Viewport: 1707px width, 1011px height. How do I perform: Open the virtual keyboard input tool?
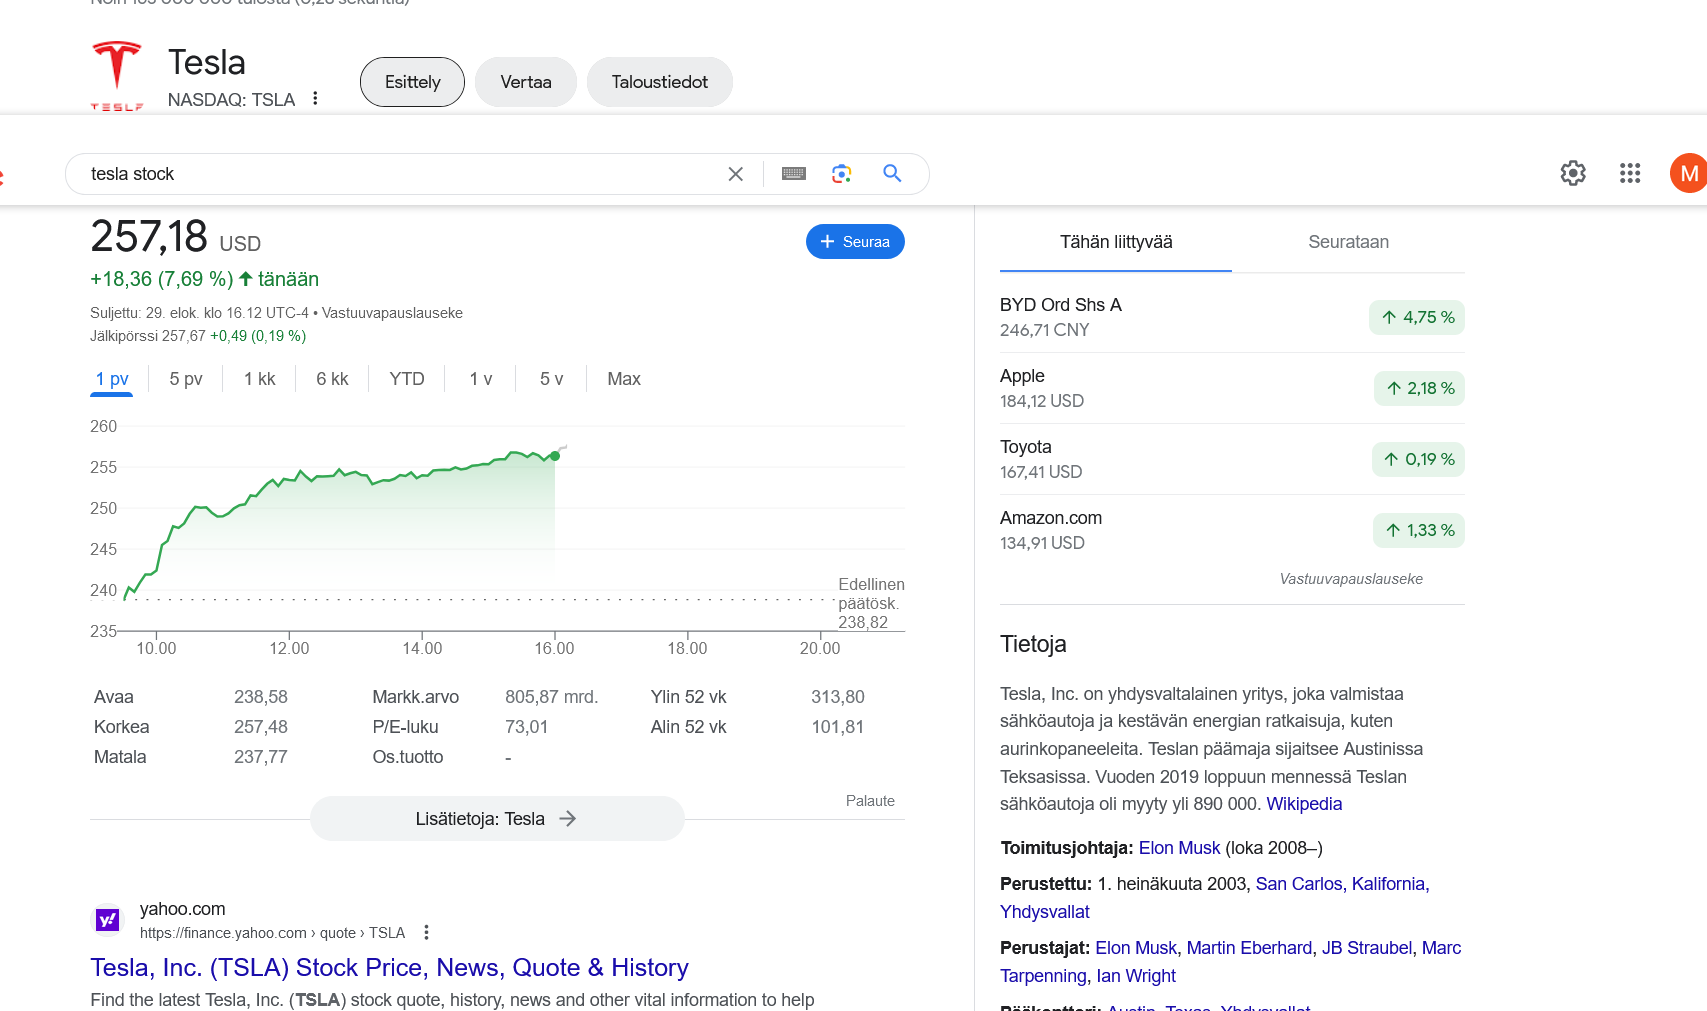coord(794,174)
